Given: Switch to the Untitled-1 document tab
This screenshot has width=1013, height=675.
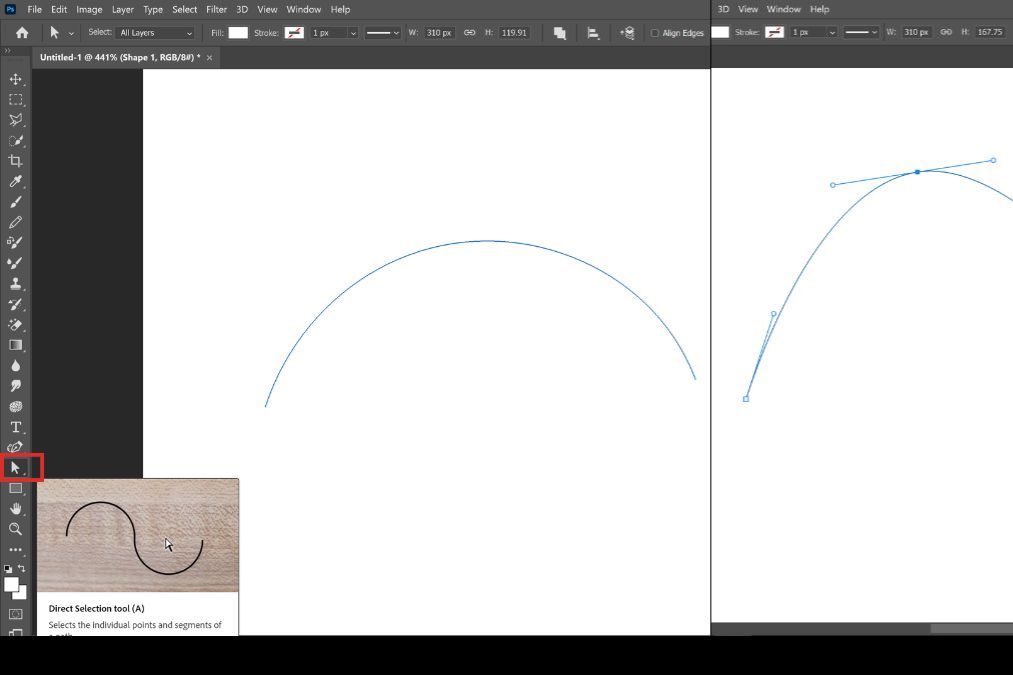Looking at the screenshot, I should 119,58.
